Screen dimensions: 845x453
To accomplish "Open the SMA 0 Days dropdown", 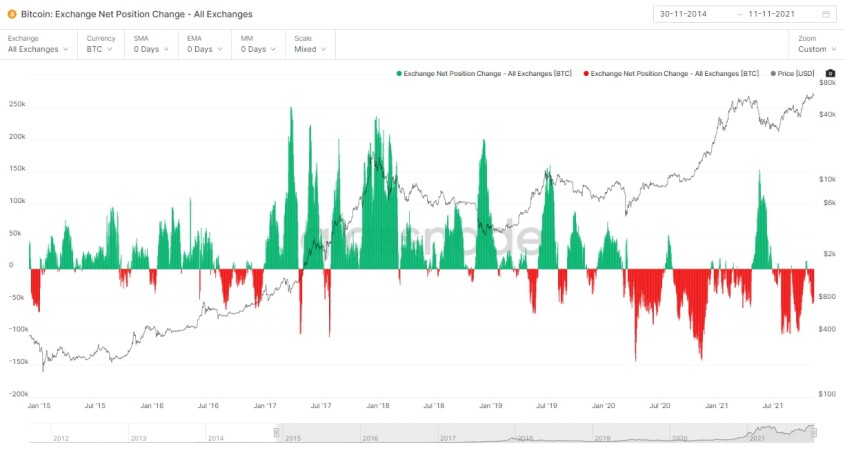I will coord(151,44).
